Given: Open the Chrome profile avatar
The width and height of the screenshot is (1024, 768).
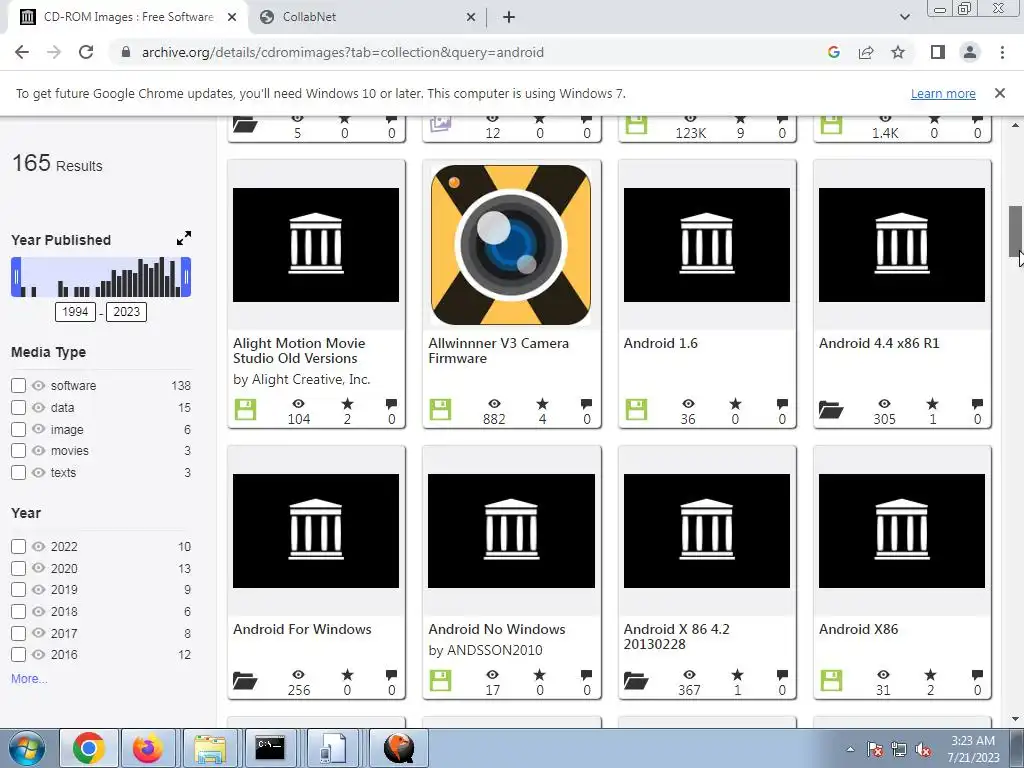Looking at the screenshot, I should pos(970,52).
